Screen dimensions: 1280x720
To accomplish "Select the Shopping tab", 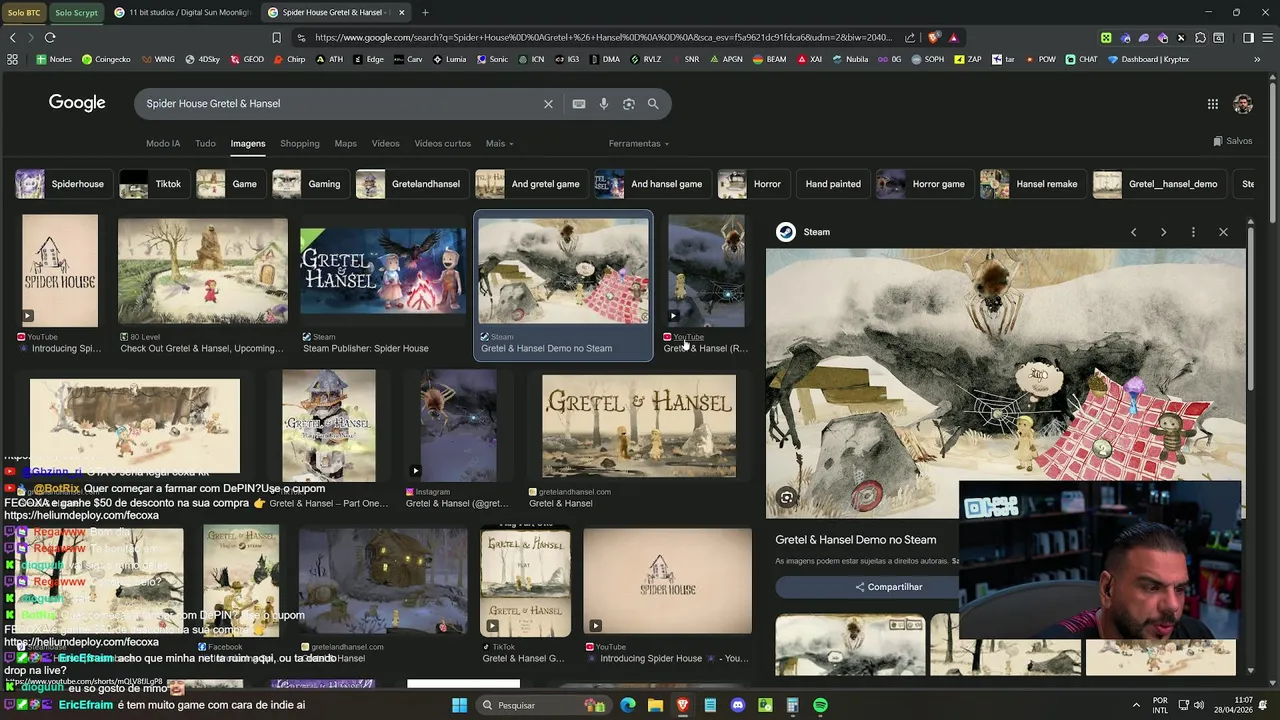I will [300, 143].
